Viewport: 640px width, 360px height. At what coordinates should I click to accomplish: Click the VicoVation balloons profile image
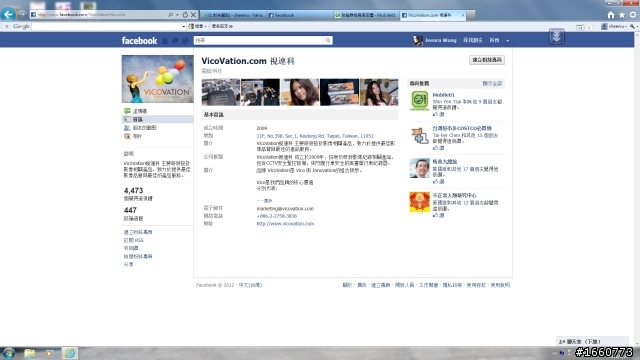pyautogui.click(x=158, y=79)
